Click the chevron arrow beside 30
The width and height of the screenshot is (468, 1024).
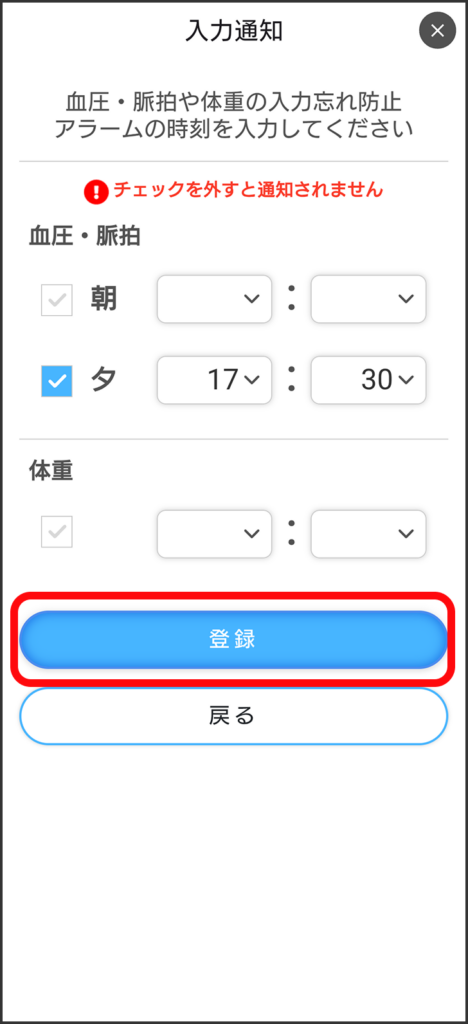click(406, 381)
